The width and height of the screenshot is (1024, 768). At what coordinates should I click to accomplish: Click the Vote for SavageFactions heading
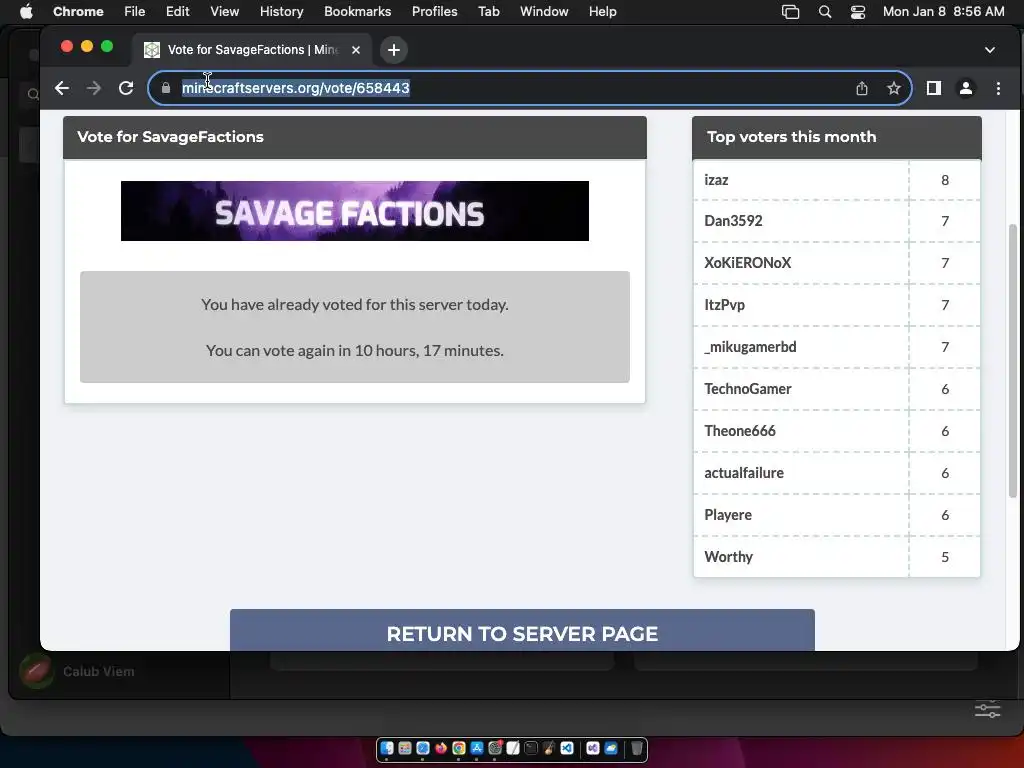coord(170,136)
